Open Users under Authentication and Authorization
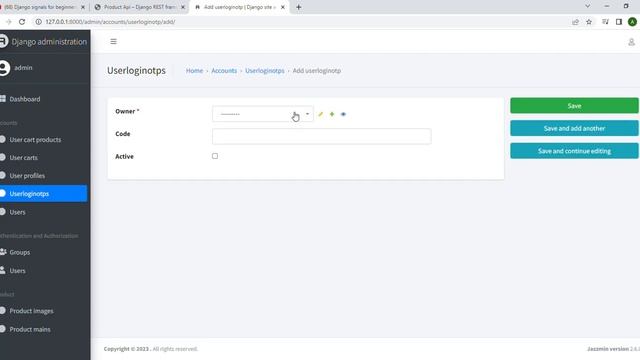640x360 pixels. pyautogui.click(x=17, y=271)
